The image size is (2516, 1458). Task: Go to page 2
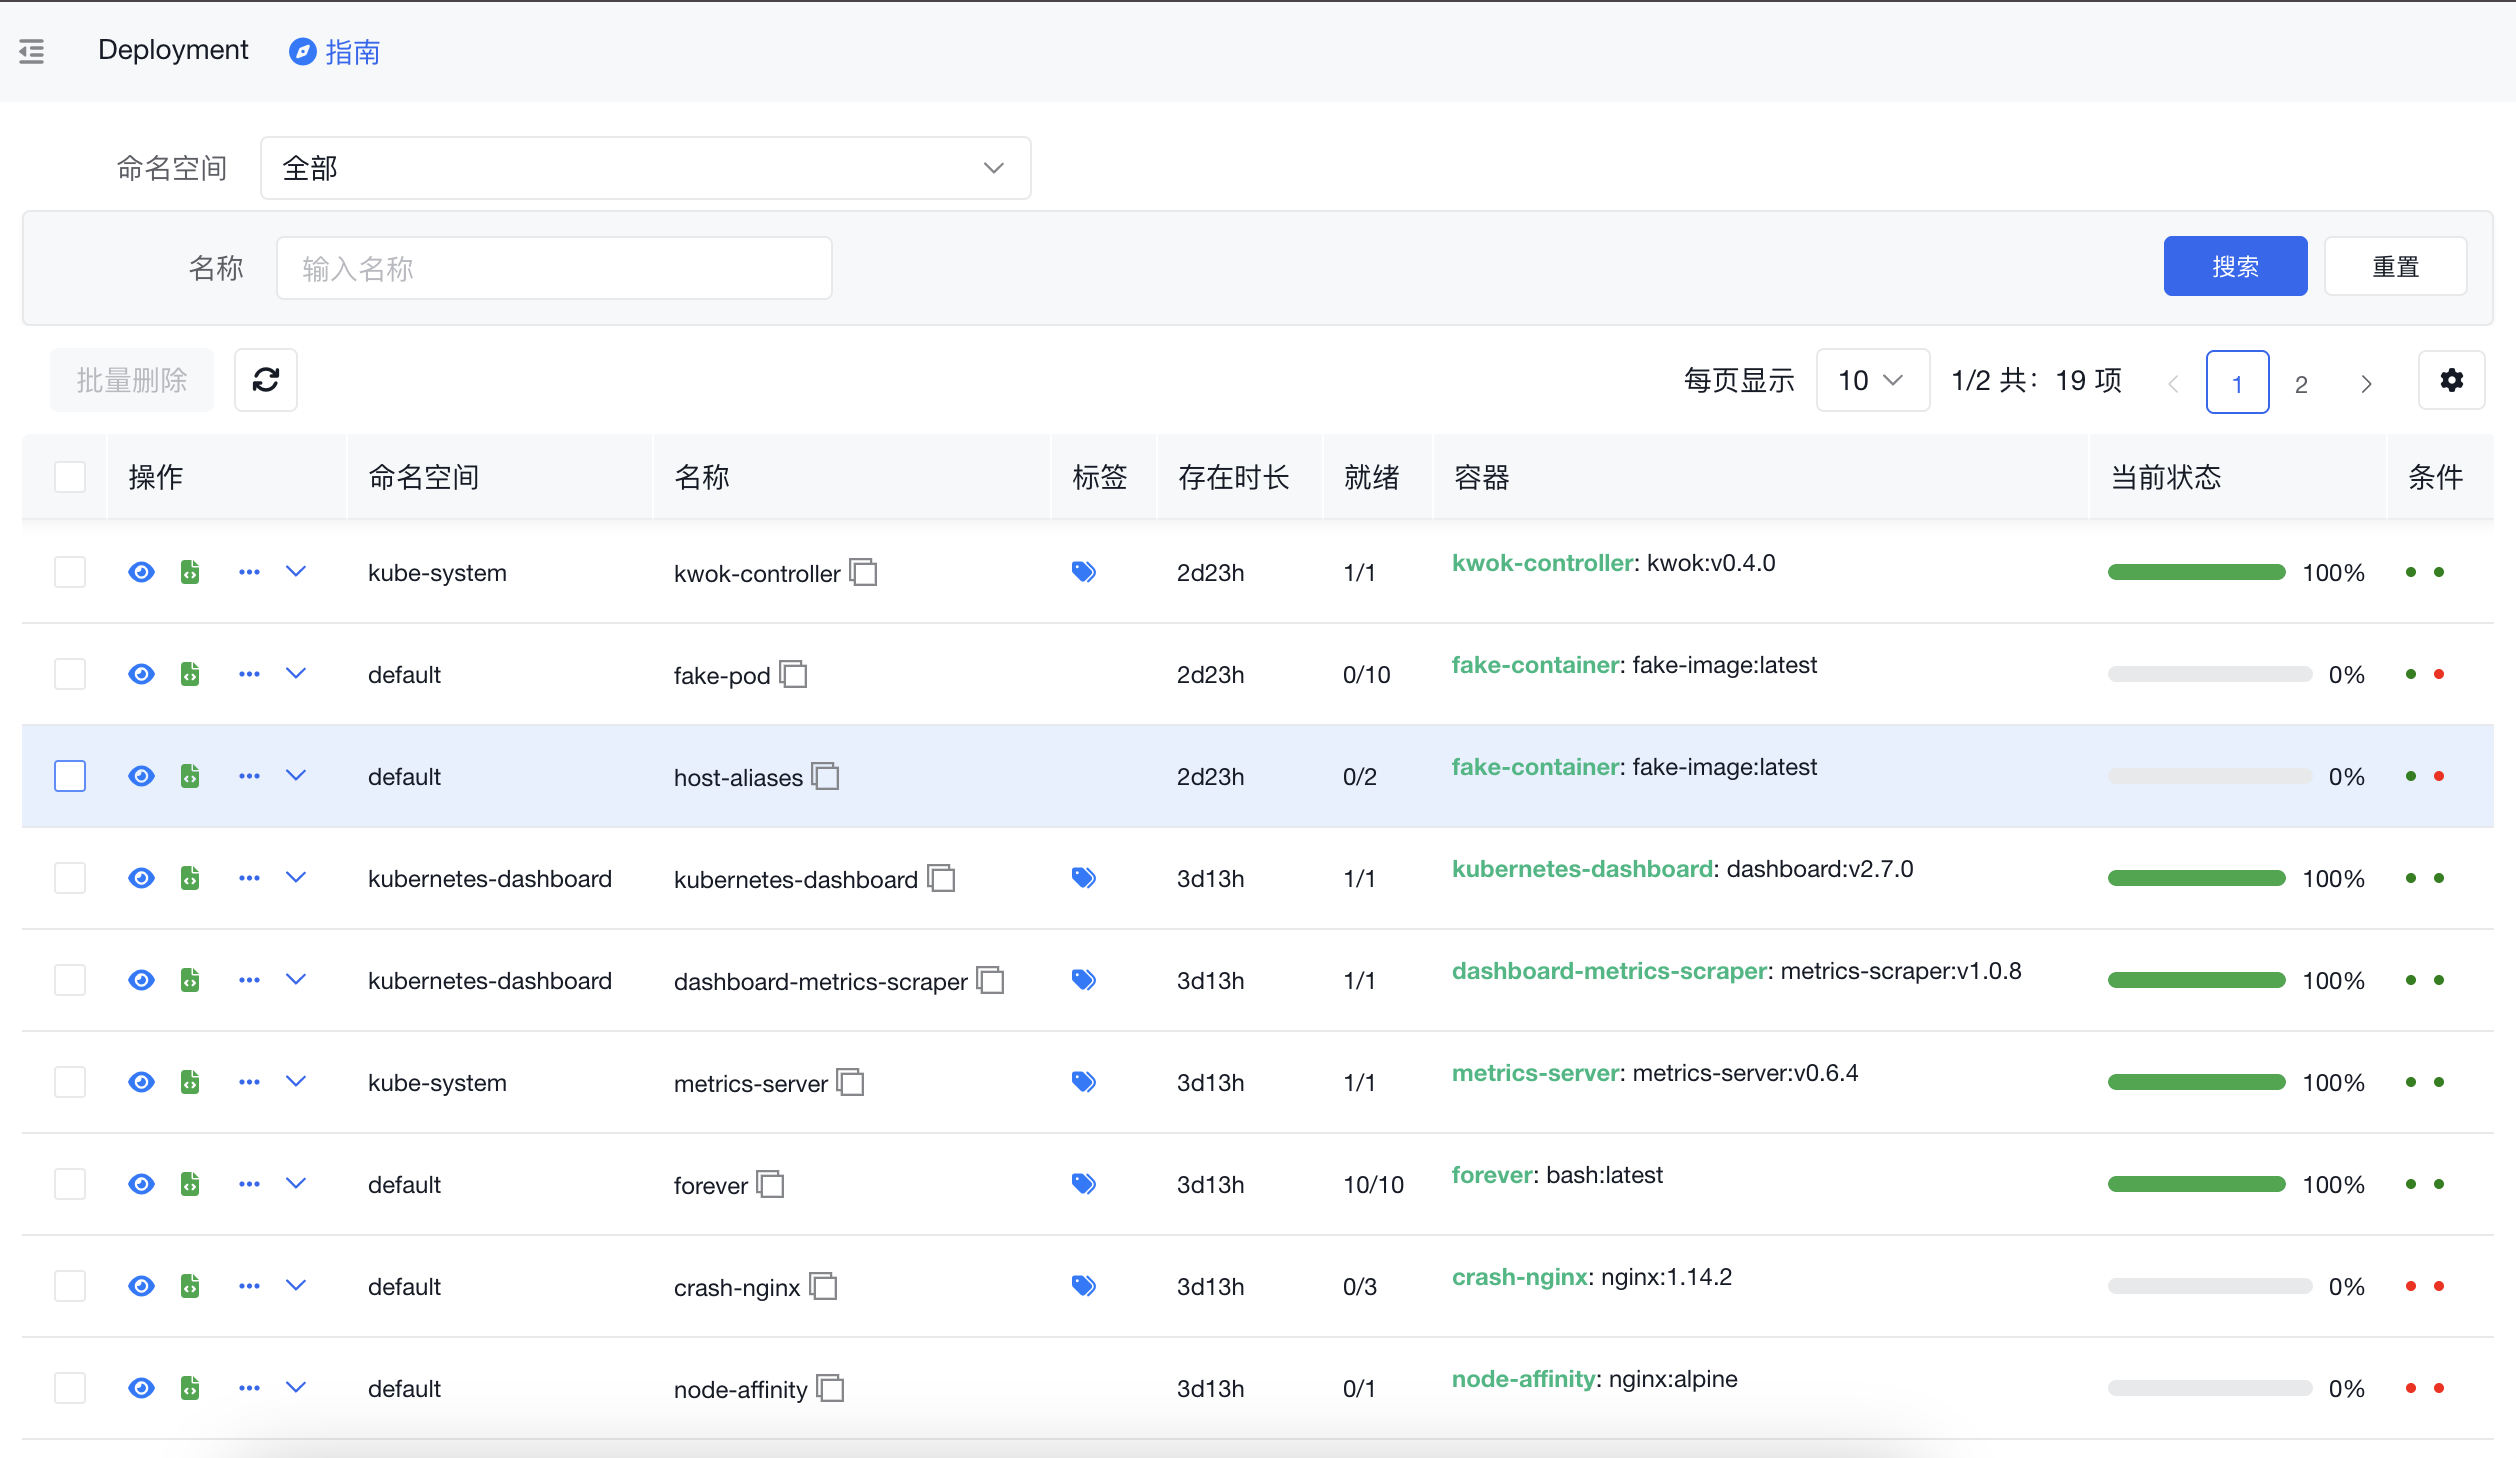2301,383
